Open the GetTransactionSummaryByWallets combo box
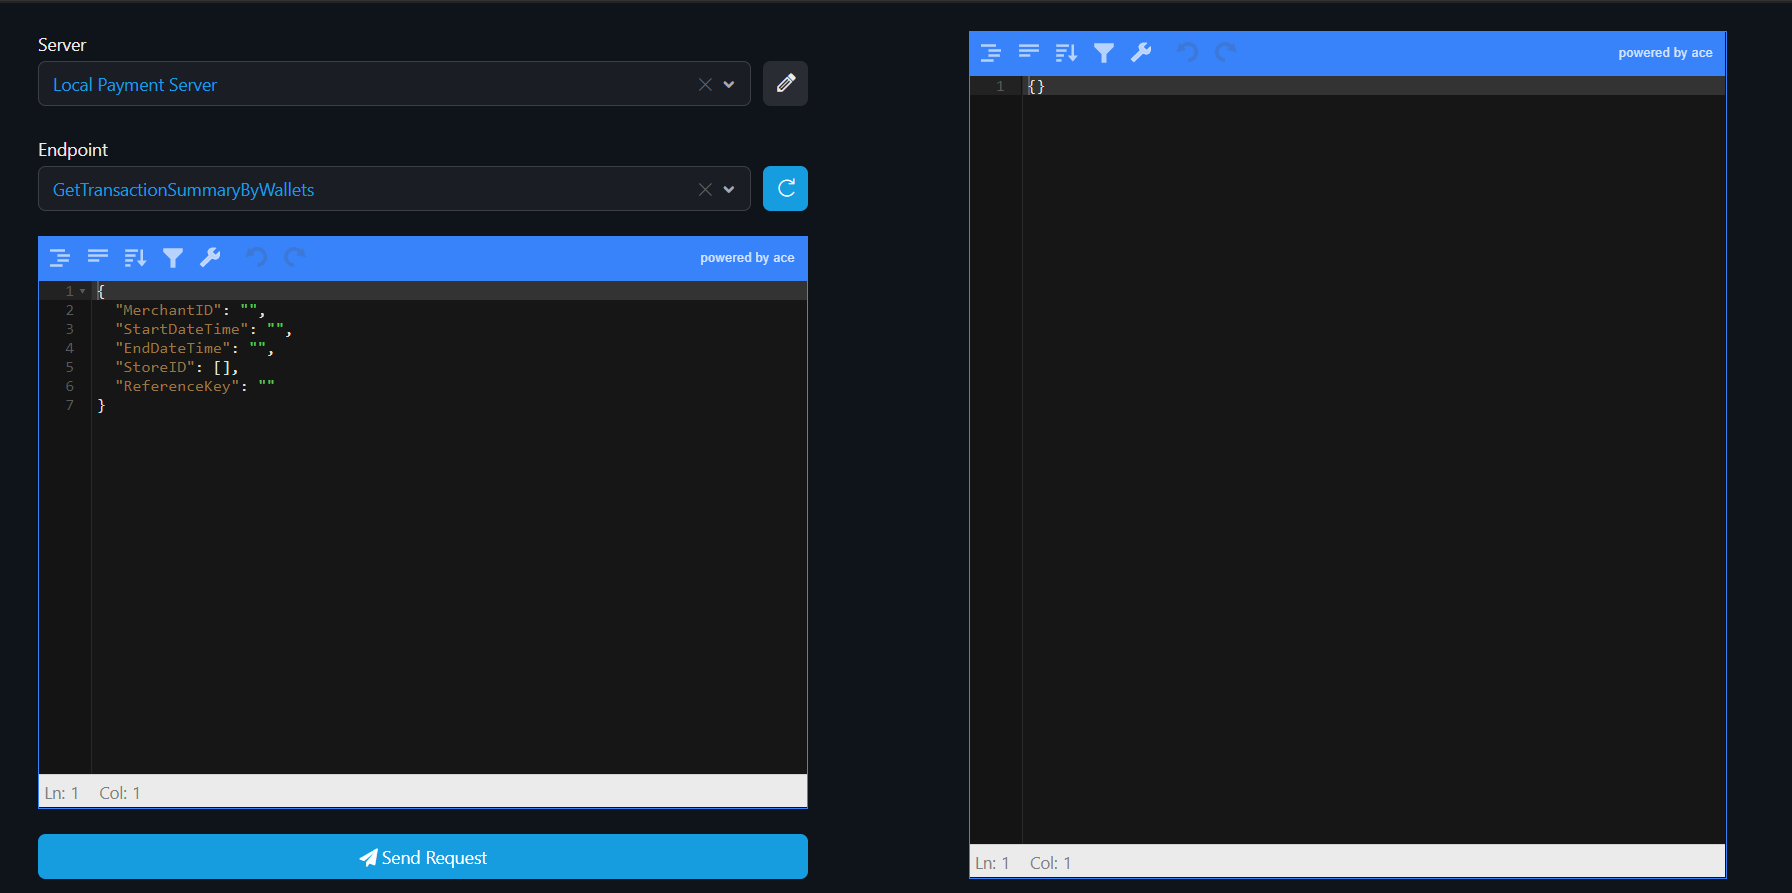1792x893 pixels. [x=394, y=189]
